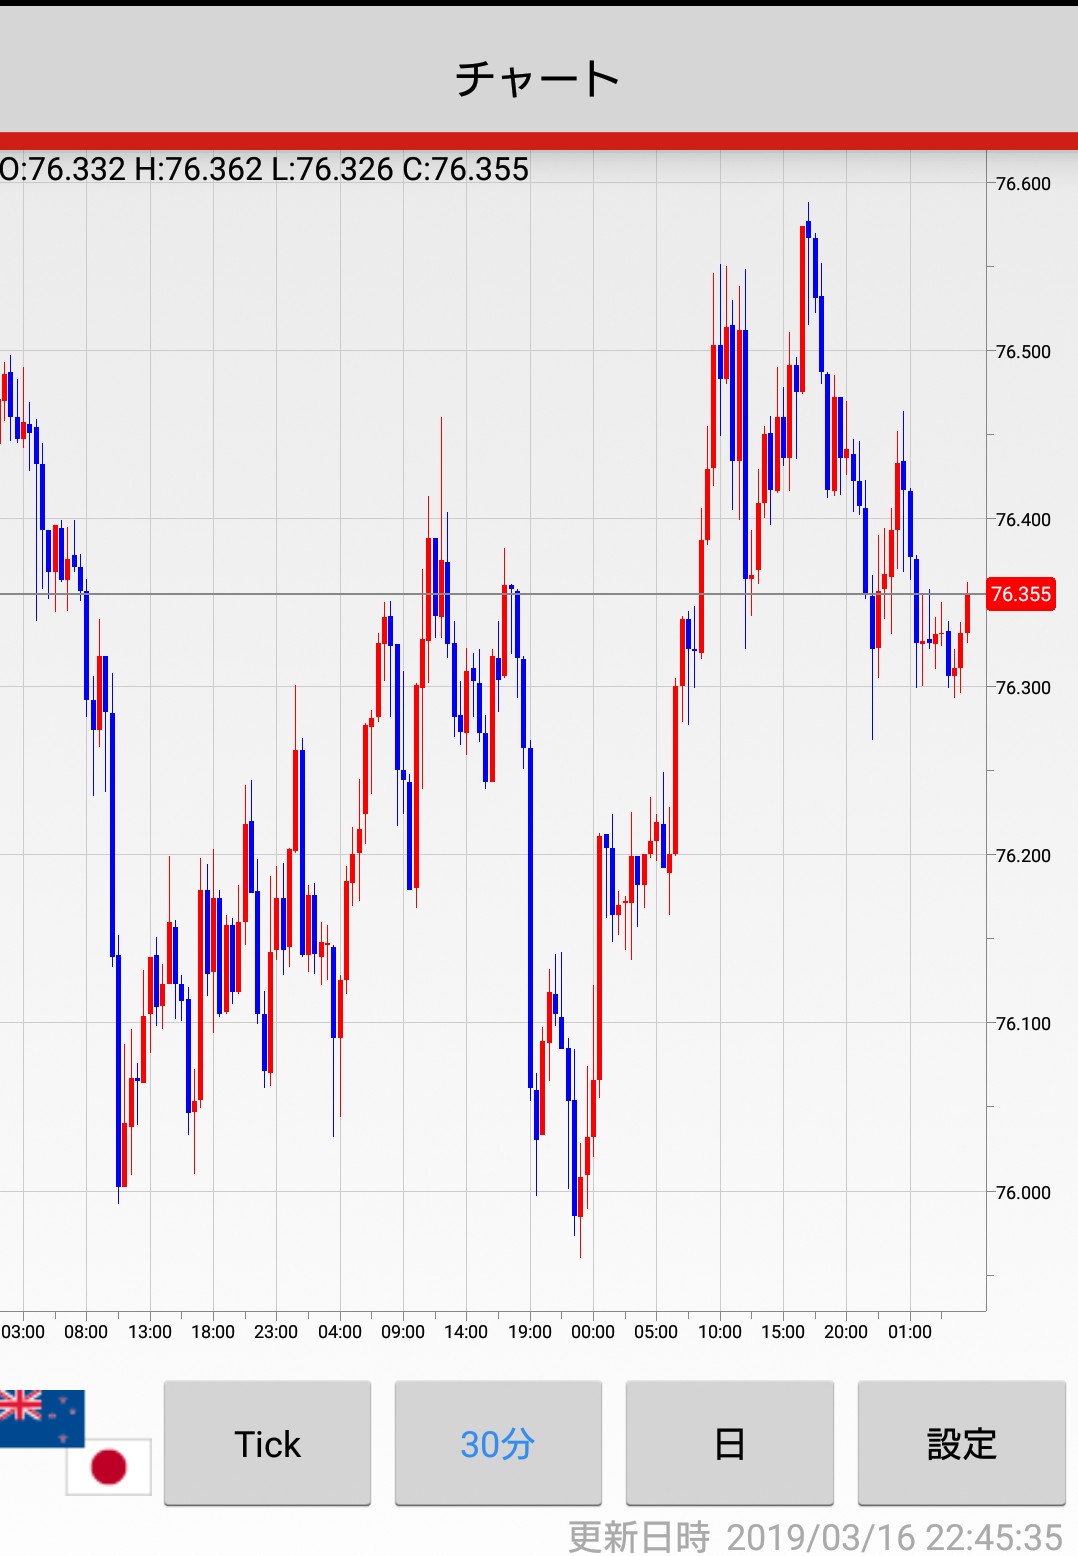Open the 設定 settings button
The height and width of the screenshot is (1556, 1078).
[x=961, y=1443]
